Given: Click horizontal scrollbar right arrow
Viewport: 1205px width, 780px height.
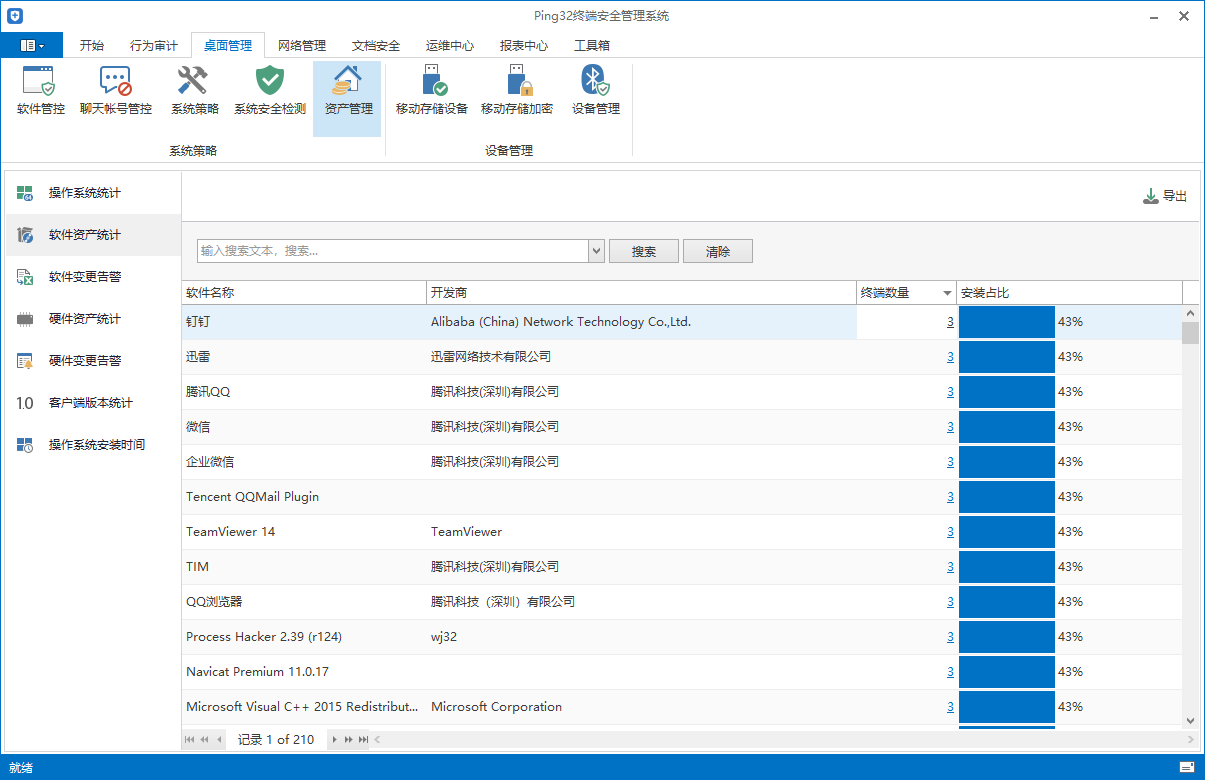Looking at the screenshot, I should click(x=1190, y=740).
